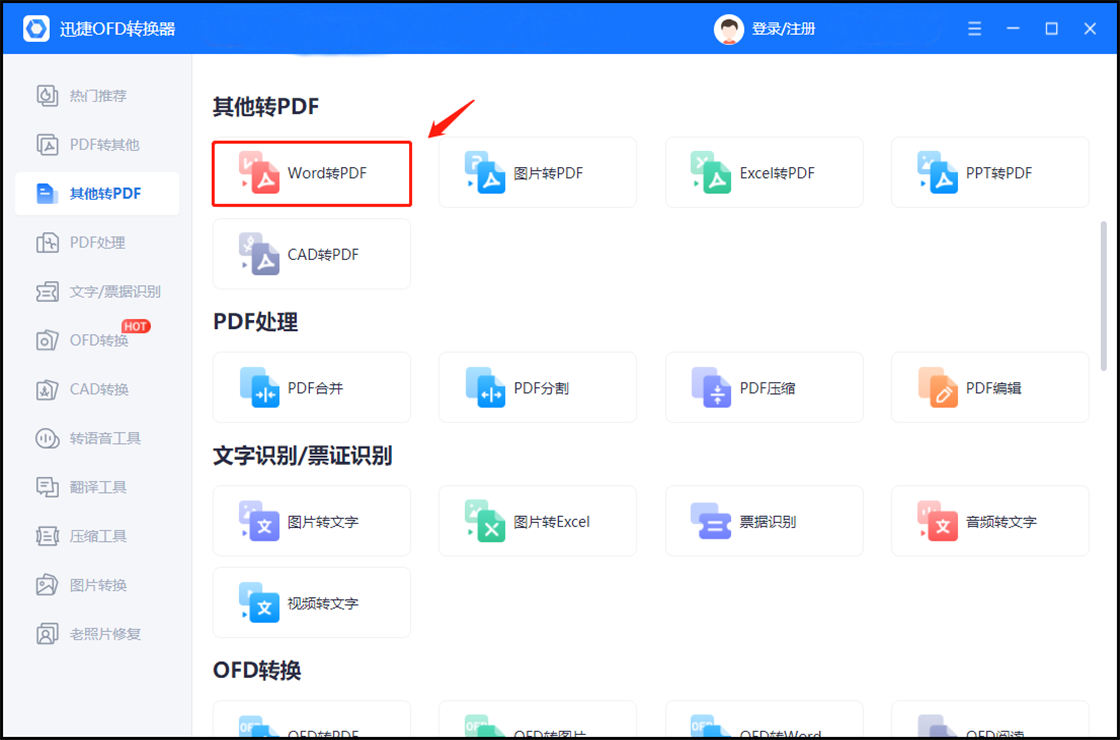This screenshot has height=740, width=1120.
Task: Open the PDF分割 split tool
Action: 537,387
